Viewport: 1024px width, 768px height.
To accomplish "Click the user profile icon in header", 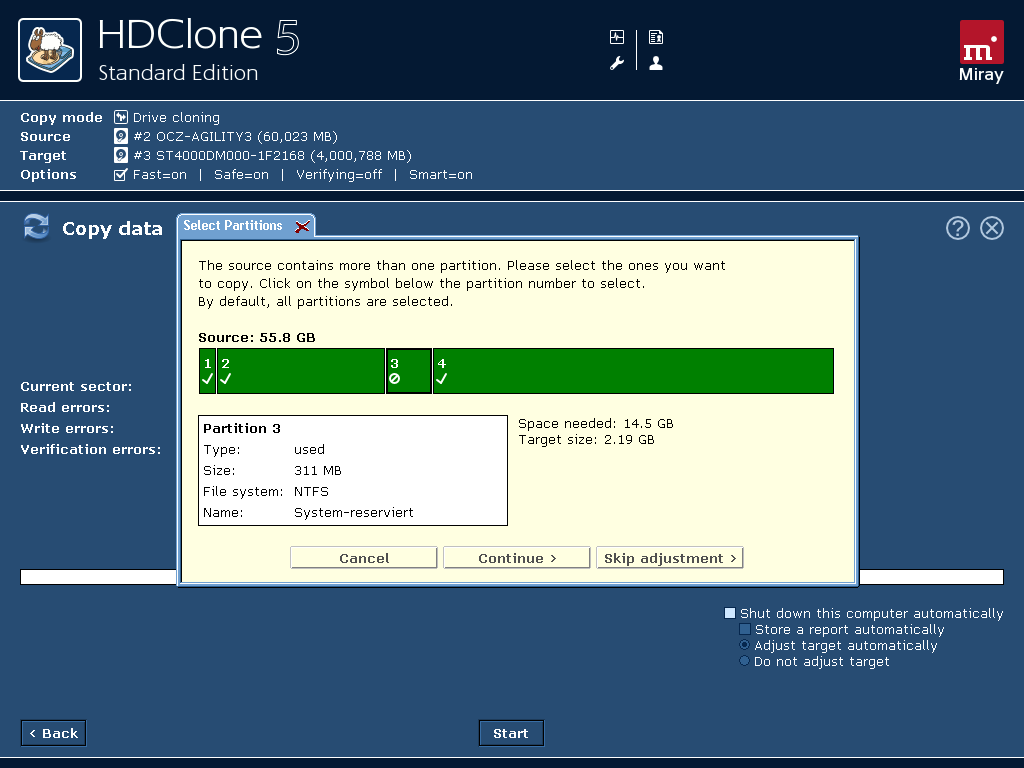I will tap(656, 63).
